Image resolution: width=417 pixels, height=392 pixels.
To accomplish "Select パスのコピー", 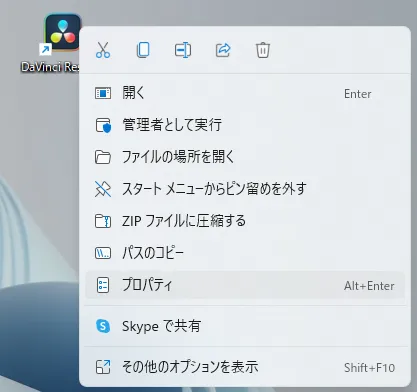I will (245, 253).
